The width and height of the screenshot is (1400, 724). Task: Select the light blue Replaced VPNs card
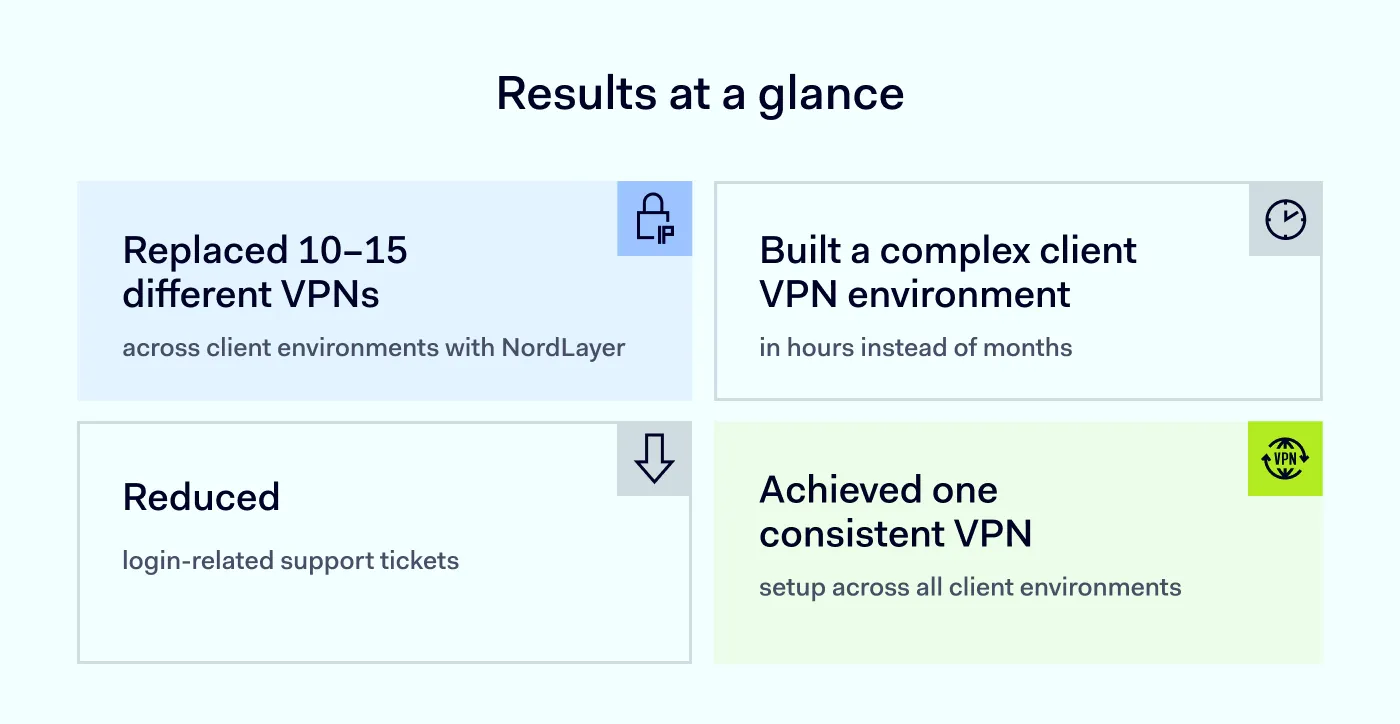point(384,291)
